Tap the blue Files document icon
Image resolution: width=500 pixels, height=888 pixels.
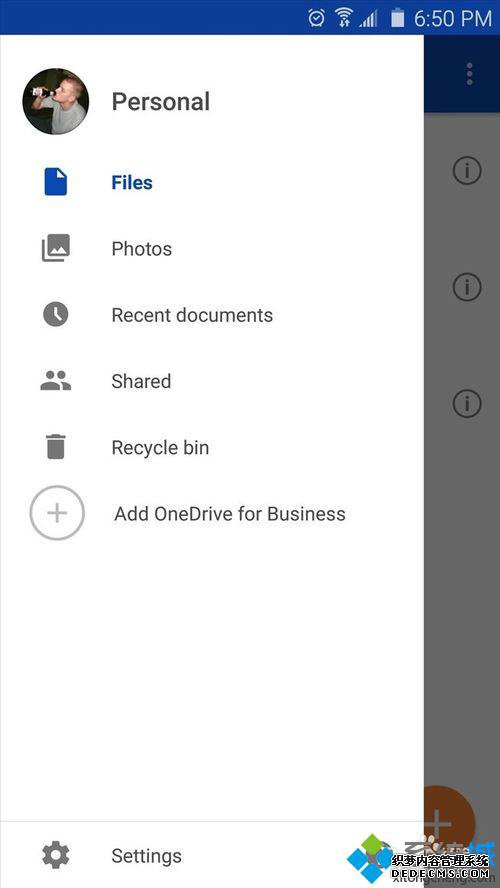tap(55, 182)
